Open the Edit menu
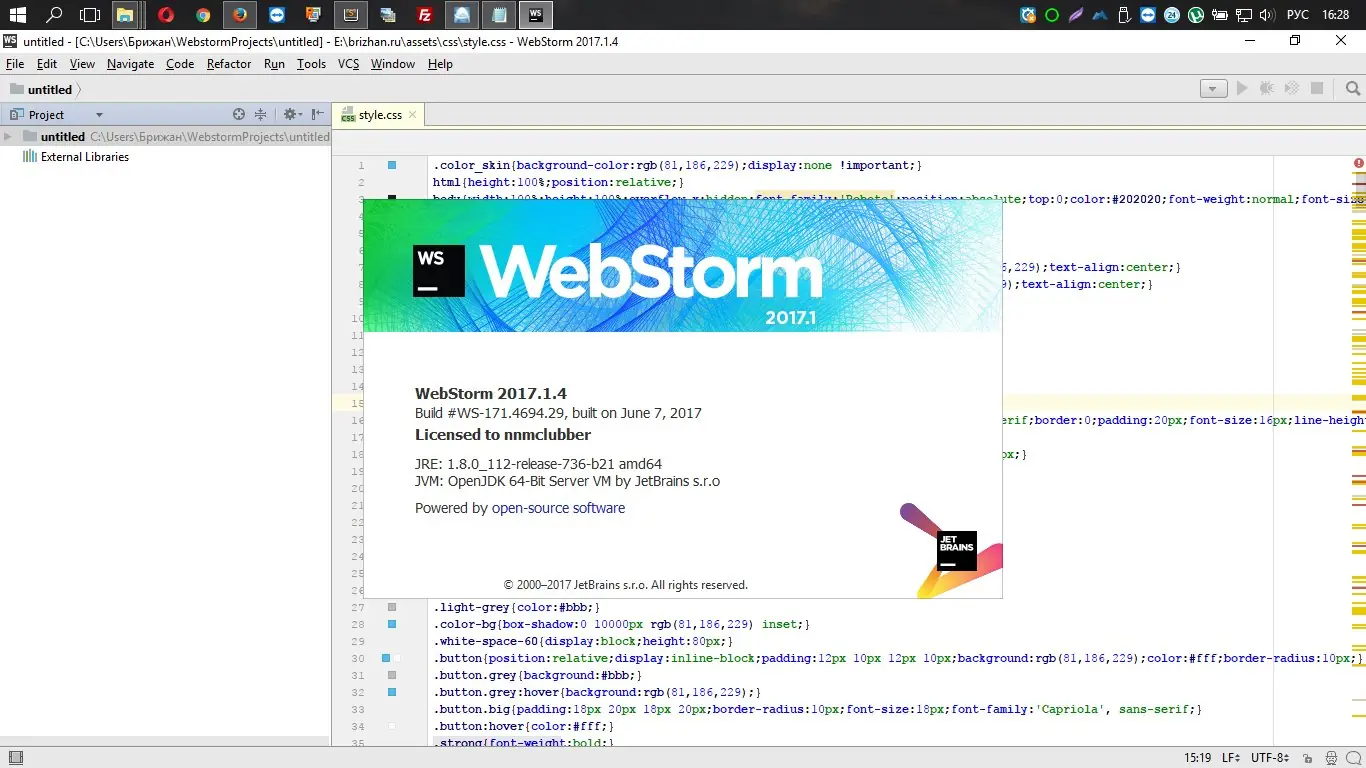This screenshot has width=1366, height=768. coord(47,64)
